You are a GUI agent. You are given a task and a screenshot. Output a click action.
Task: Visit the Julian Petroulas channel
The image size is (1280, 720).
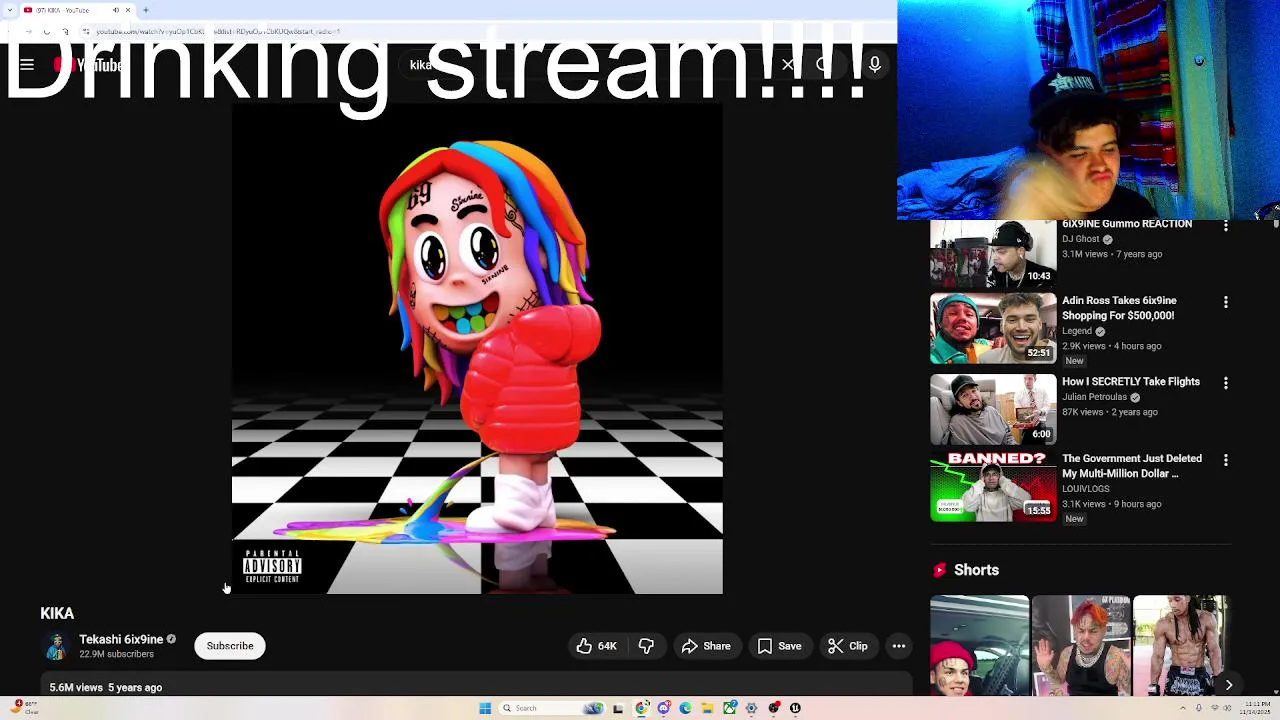click(x=1095, y=397)
